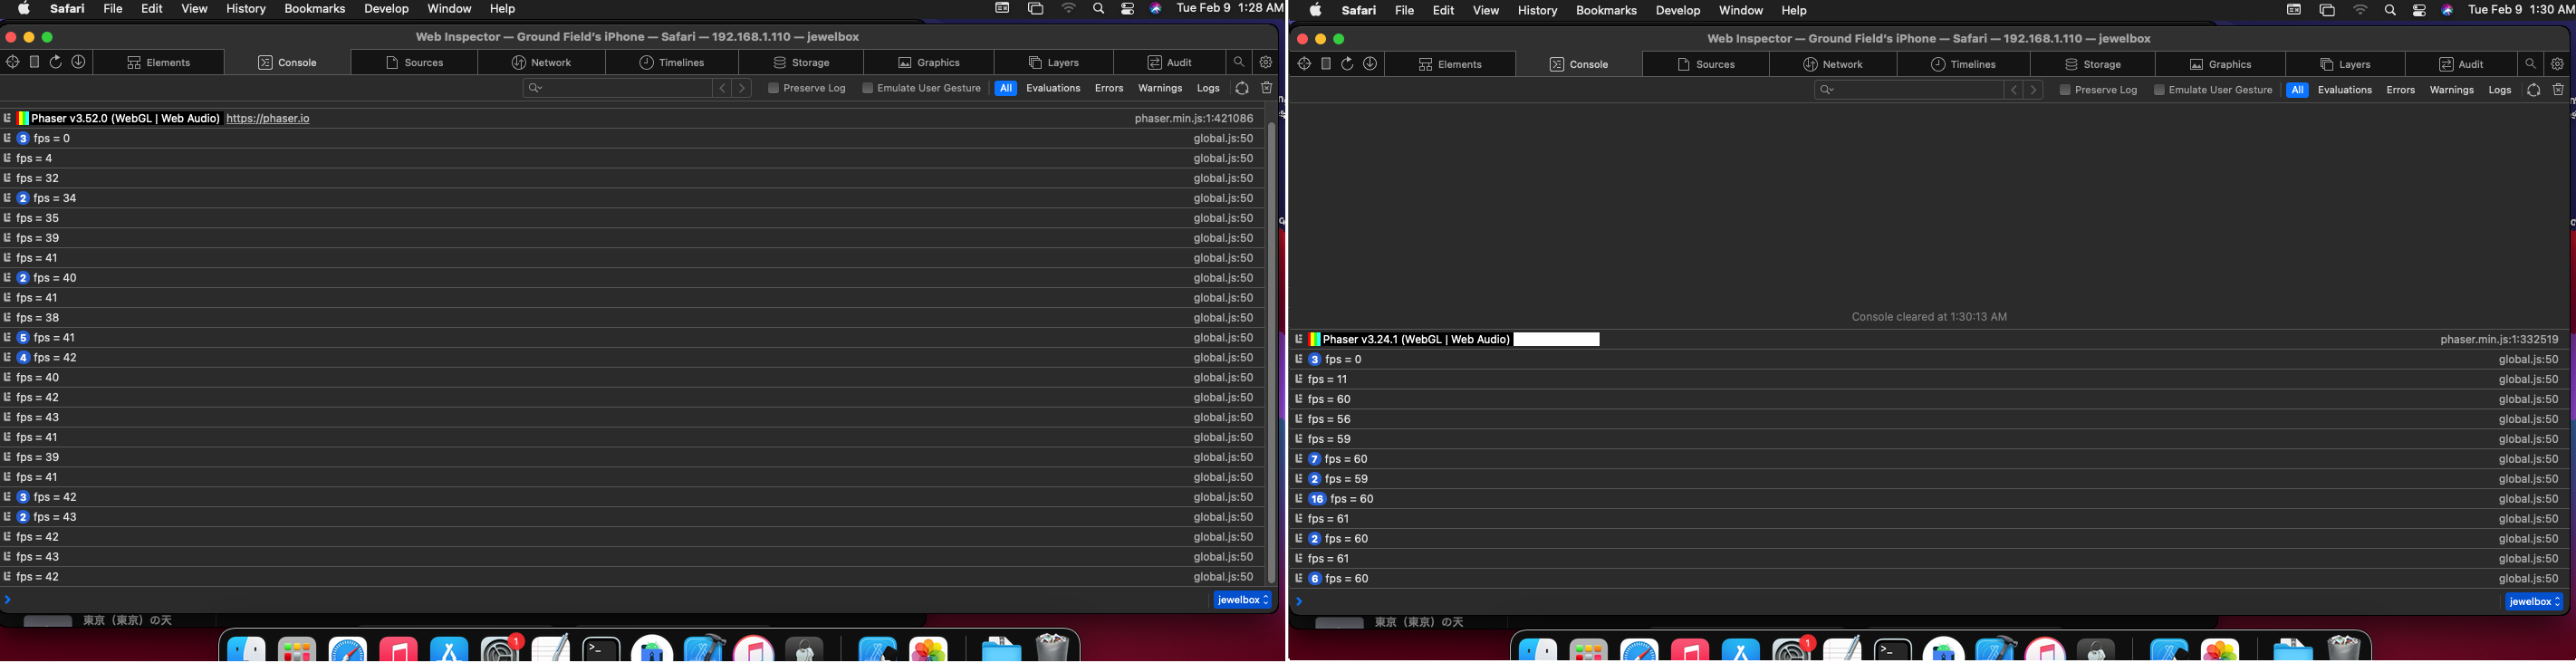Open device settings icon in right Web Inspector

pos(1326,64)
